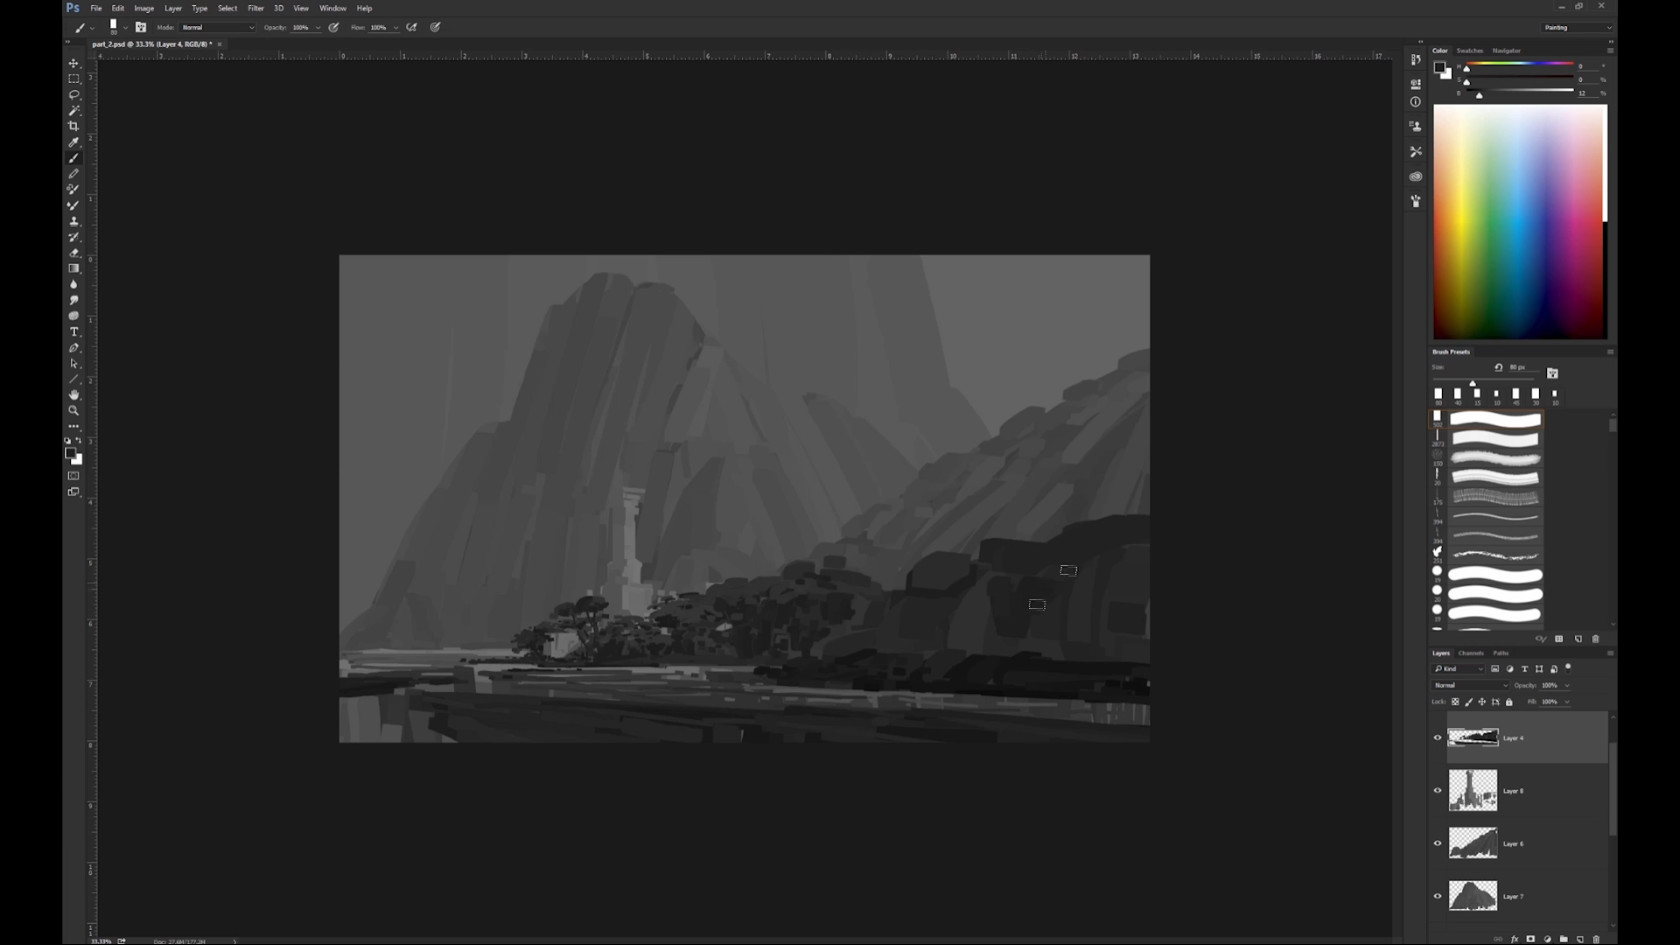
Task: Toggle visibility of Layer 8
Action: coord(1438,791)
